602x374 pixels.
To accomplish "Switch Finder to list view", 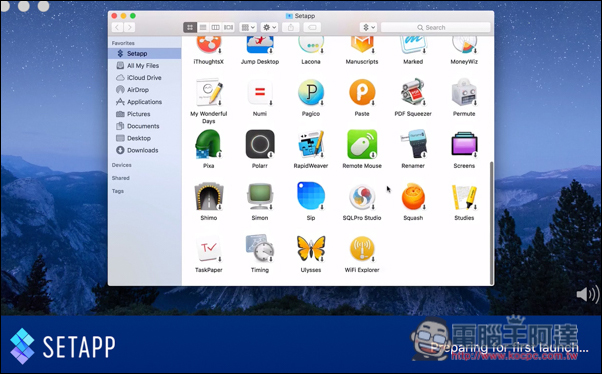I will [203, 27].
